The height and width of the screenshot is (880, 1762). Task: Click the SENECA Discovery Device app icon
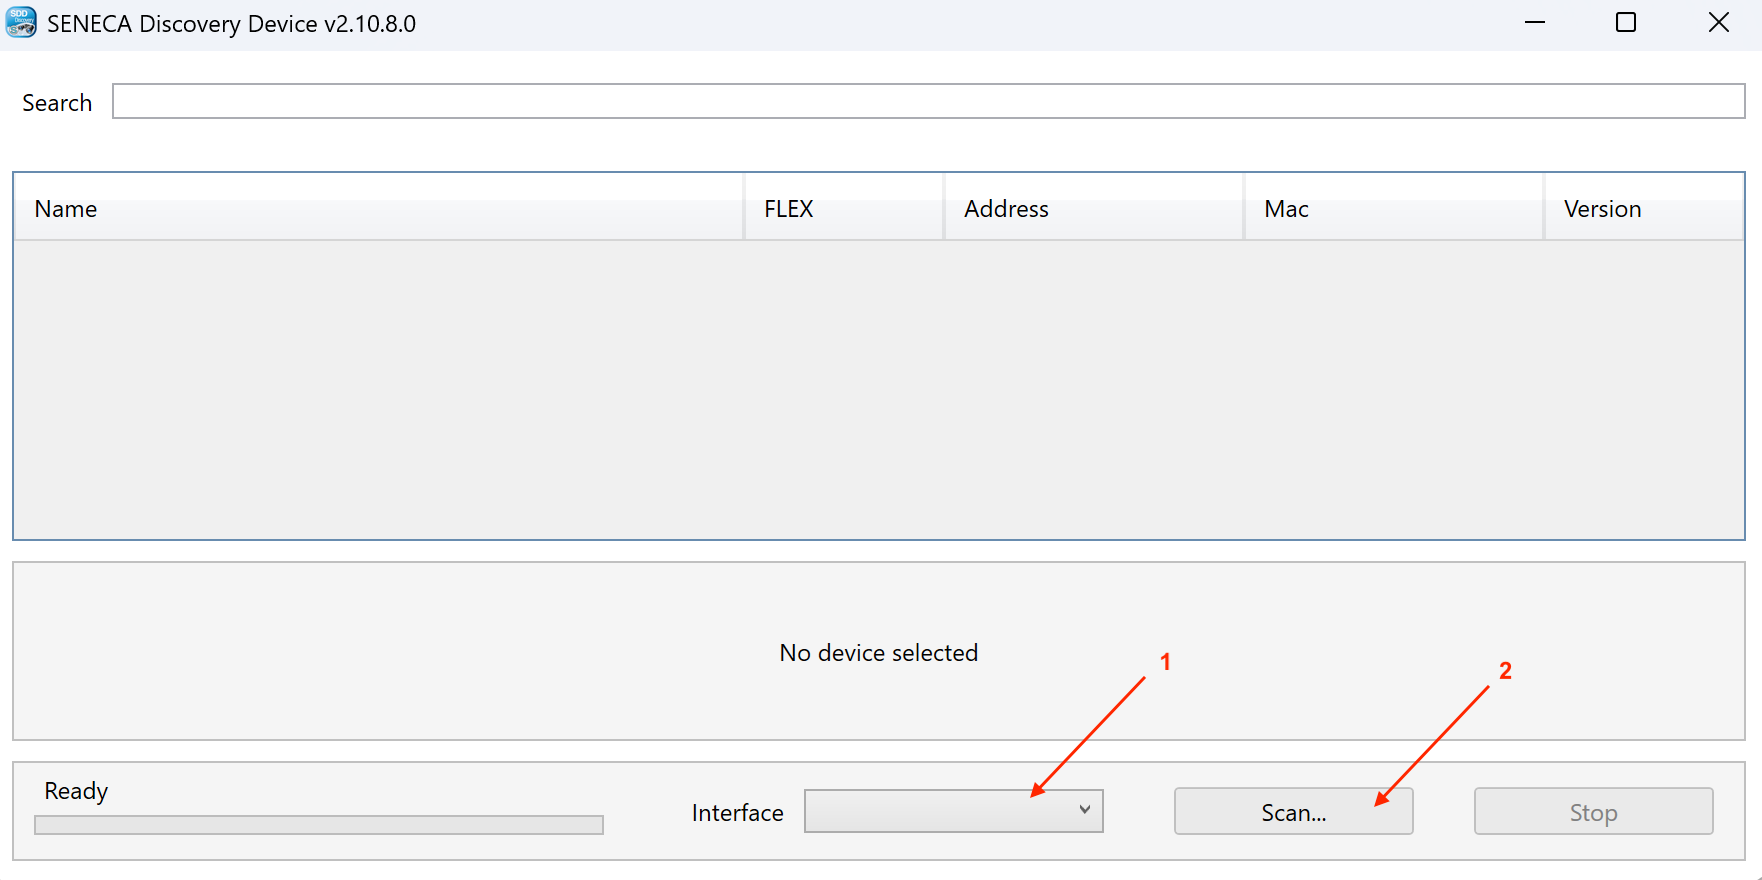21,22
